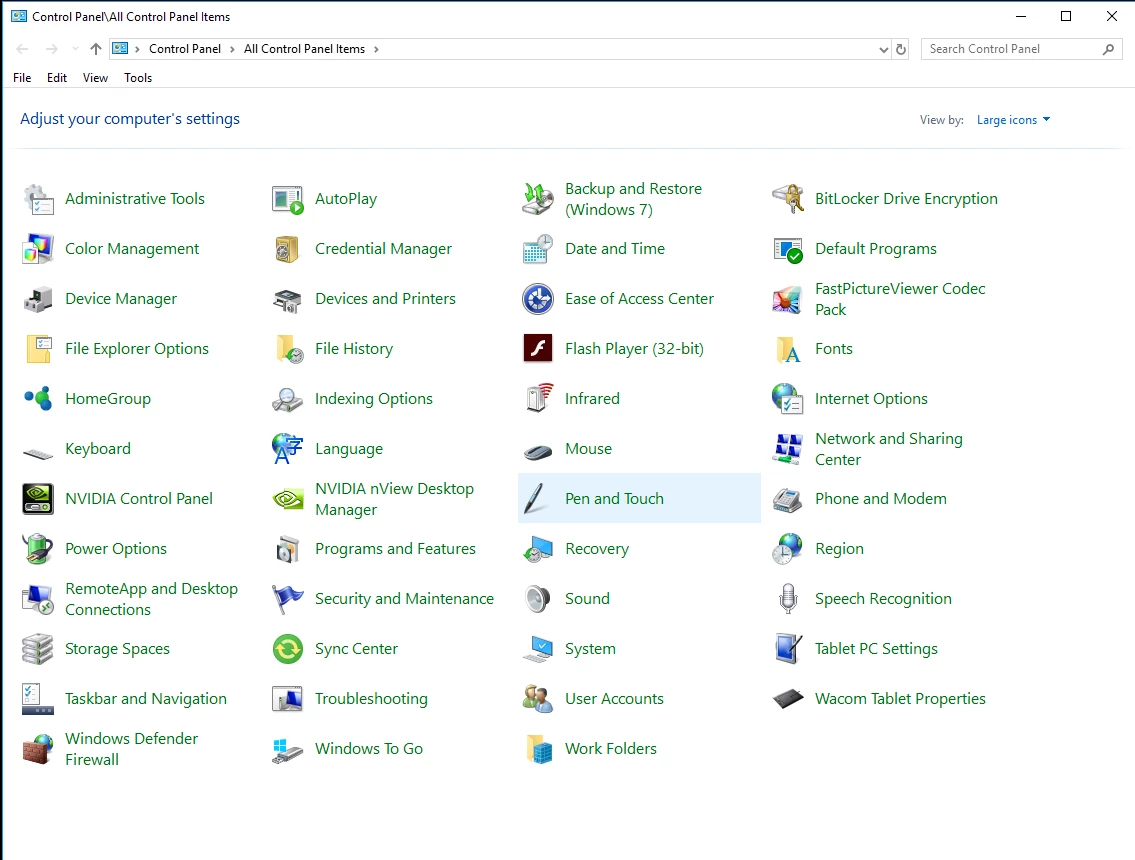This screenshot has height=860, width=1135.
Task: Click the Color Management icon
Action: pos(38,249)
